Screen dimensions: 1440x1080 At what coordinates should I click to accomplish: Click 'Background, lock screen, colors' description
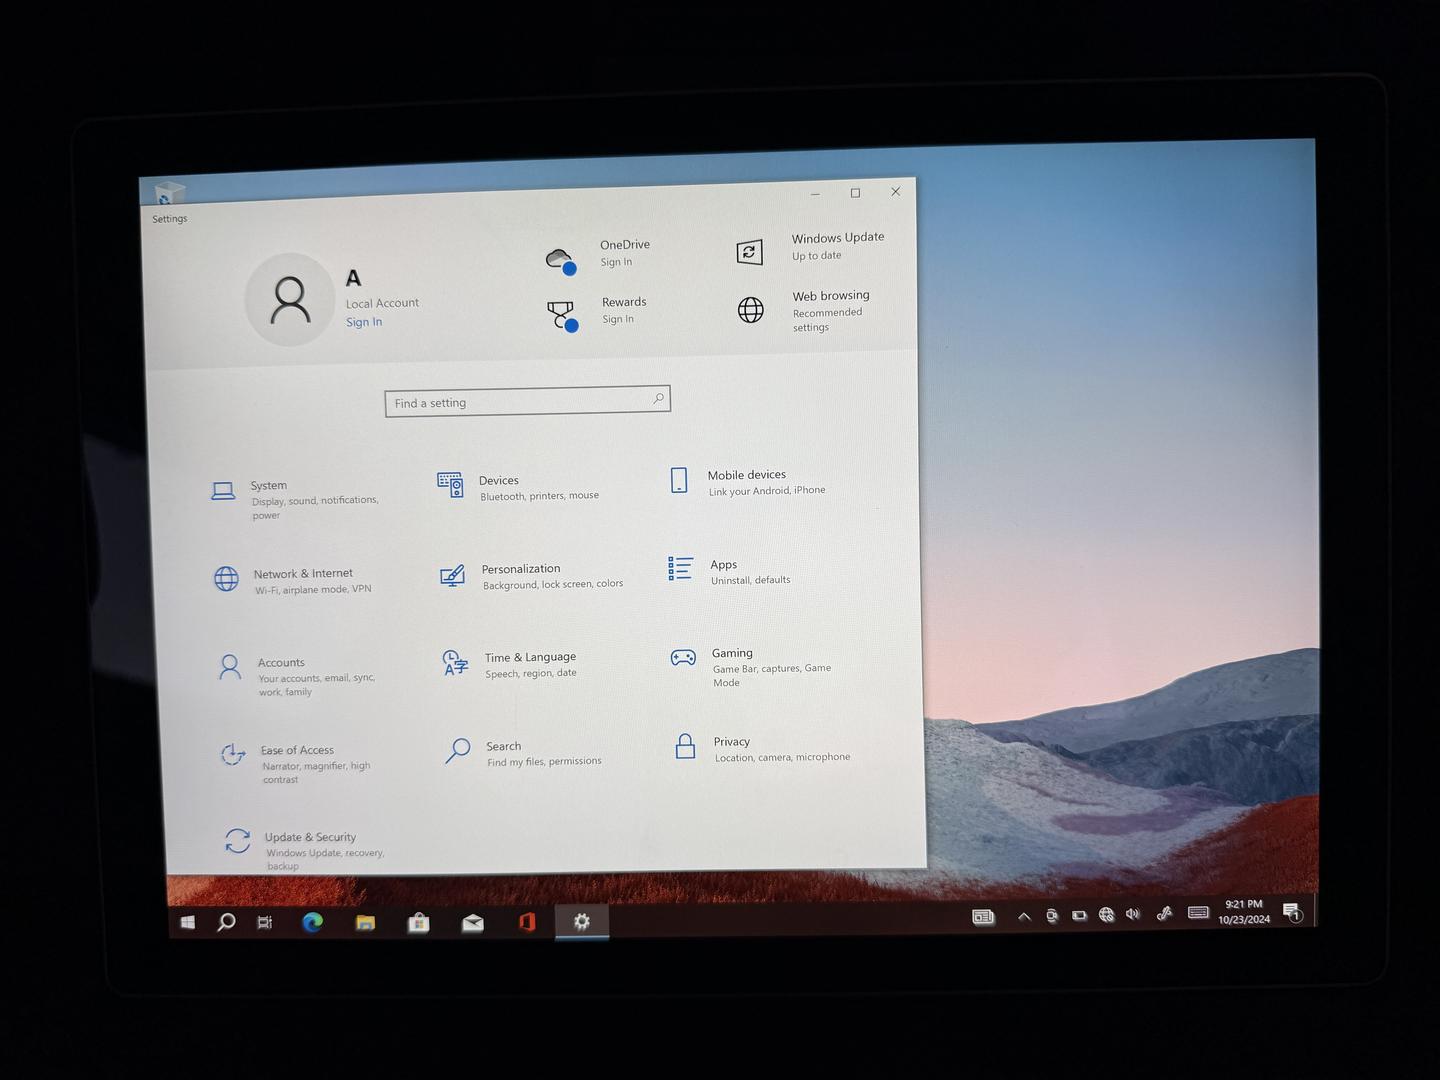tap(553, 584)
